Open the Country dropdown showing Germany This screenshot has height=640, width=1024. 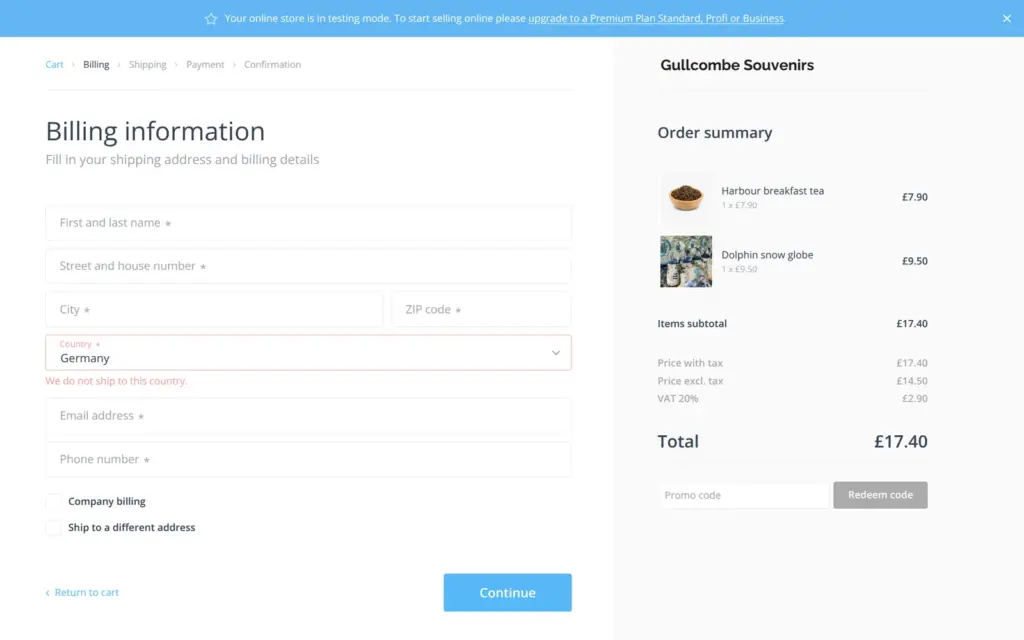pyautogui.click(x=308, y=353)
